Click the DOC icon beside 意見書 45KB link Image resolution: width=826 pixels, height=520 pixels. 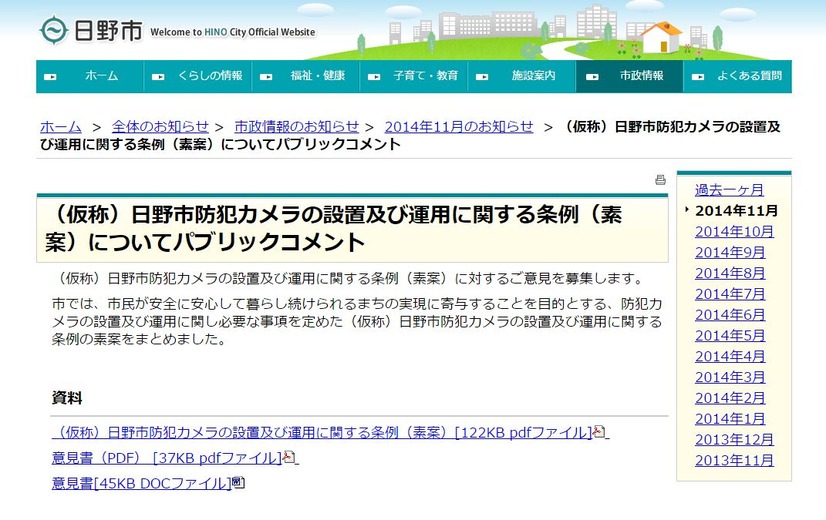[x=238, y=482]
